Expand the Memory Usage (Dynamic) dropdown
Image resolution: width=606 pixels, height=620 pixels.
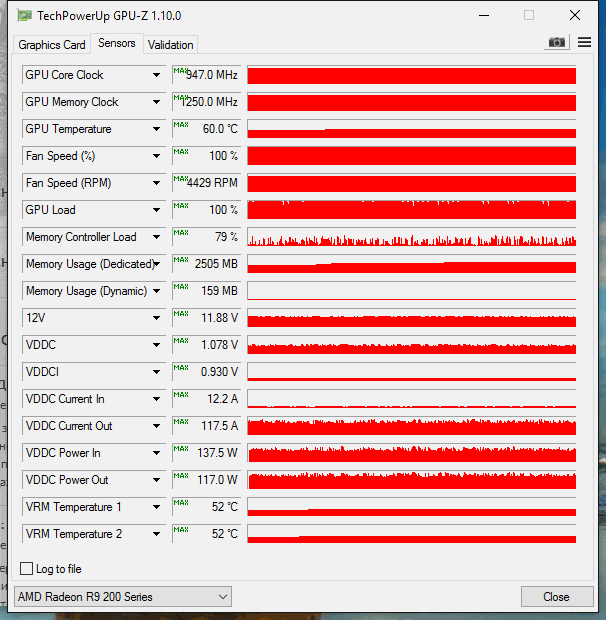(x=157, y=291)
